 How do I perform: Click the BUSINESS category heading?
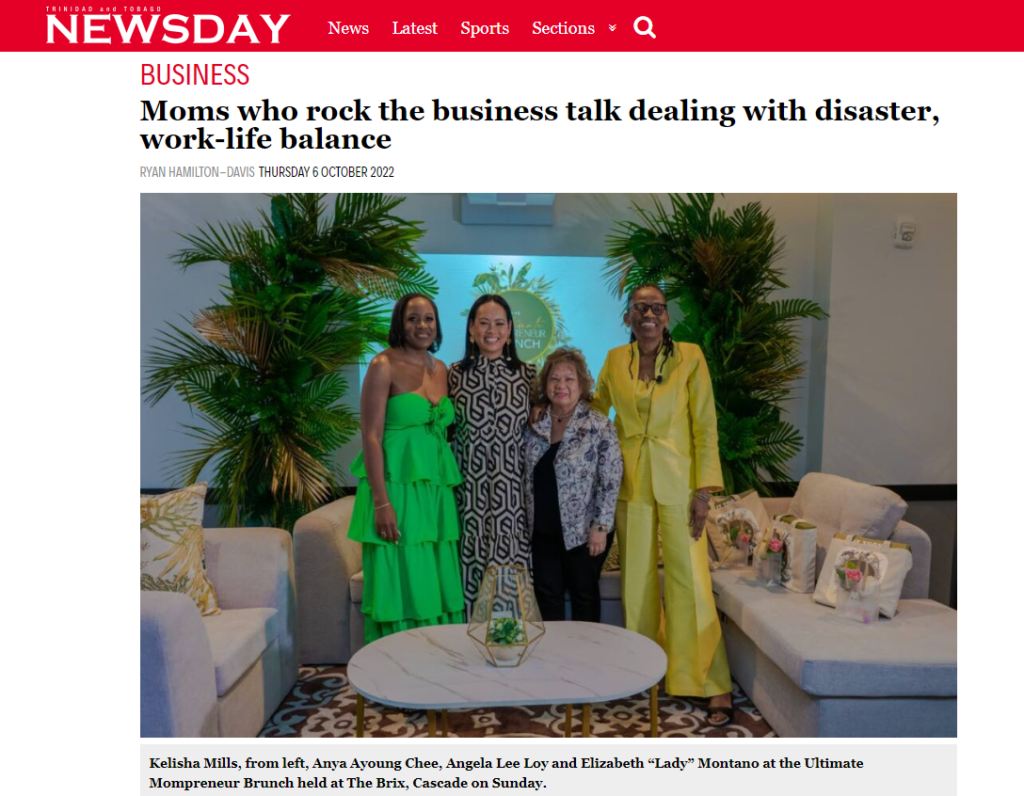pos(195,74)
